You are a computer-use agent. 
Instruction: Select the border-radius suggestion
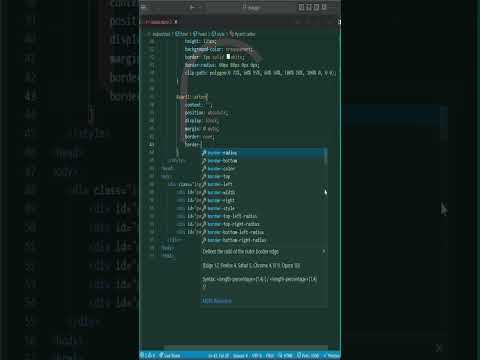point(263,153)
